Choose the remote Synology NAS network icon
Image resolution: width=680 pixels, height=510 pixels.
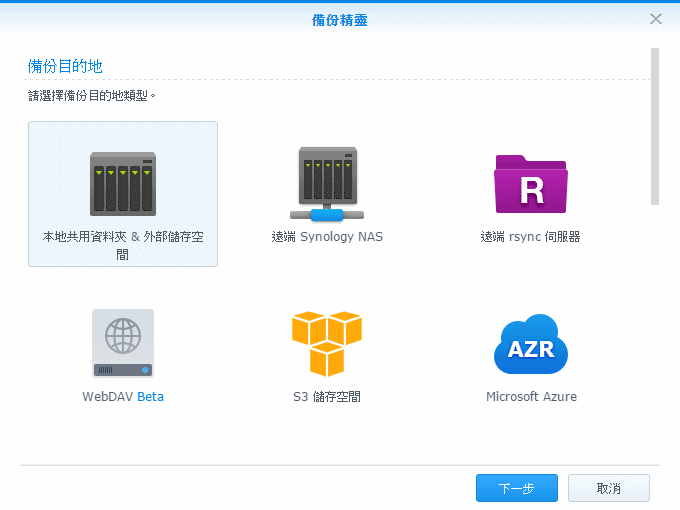(x=327, y=184)
